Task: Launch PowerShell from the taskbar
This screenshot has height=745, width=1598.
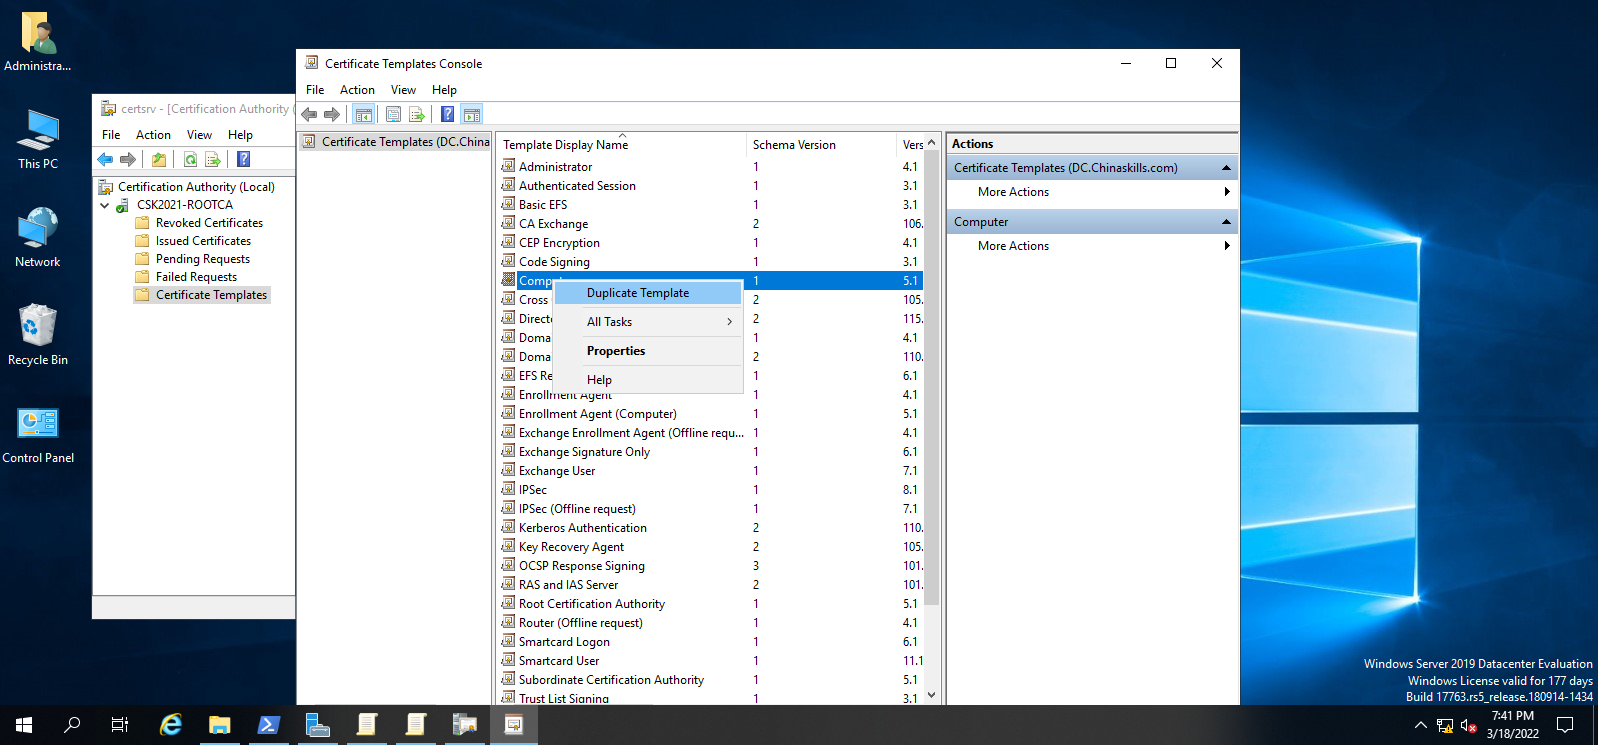Action: coord(268,725)
